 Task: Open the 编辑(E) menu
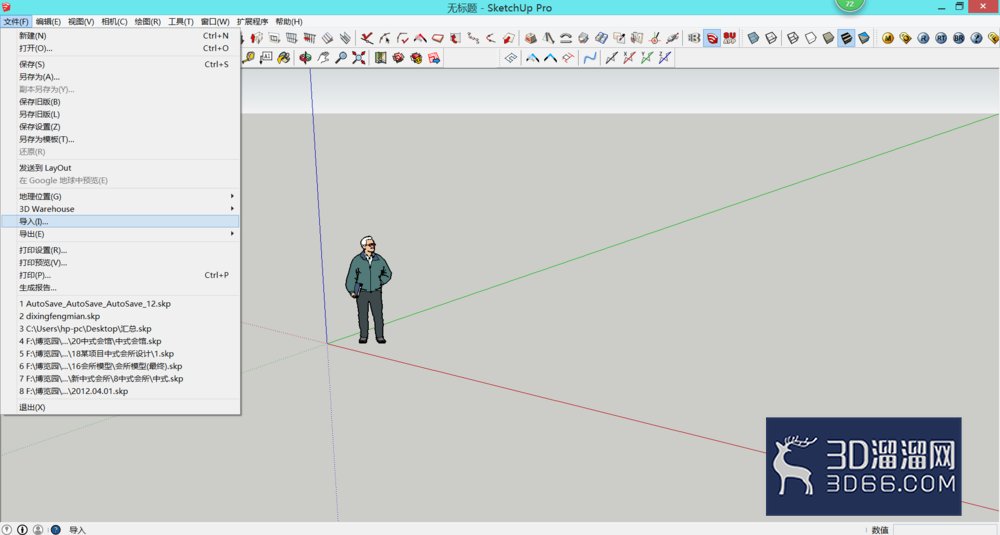pyautogui.click(x=48, y=22)
